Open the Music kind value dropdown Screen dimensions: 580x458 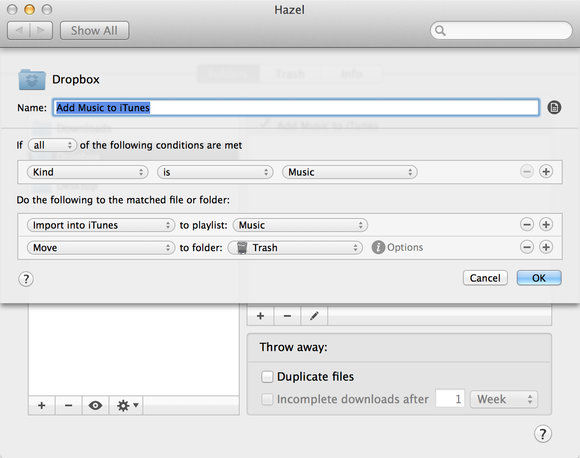click(350, 172)
